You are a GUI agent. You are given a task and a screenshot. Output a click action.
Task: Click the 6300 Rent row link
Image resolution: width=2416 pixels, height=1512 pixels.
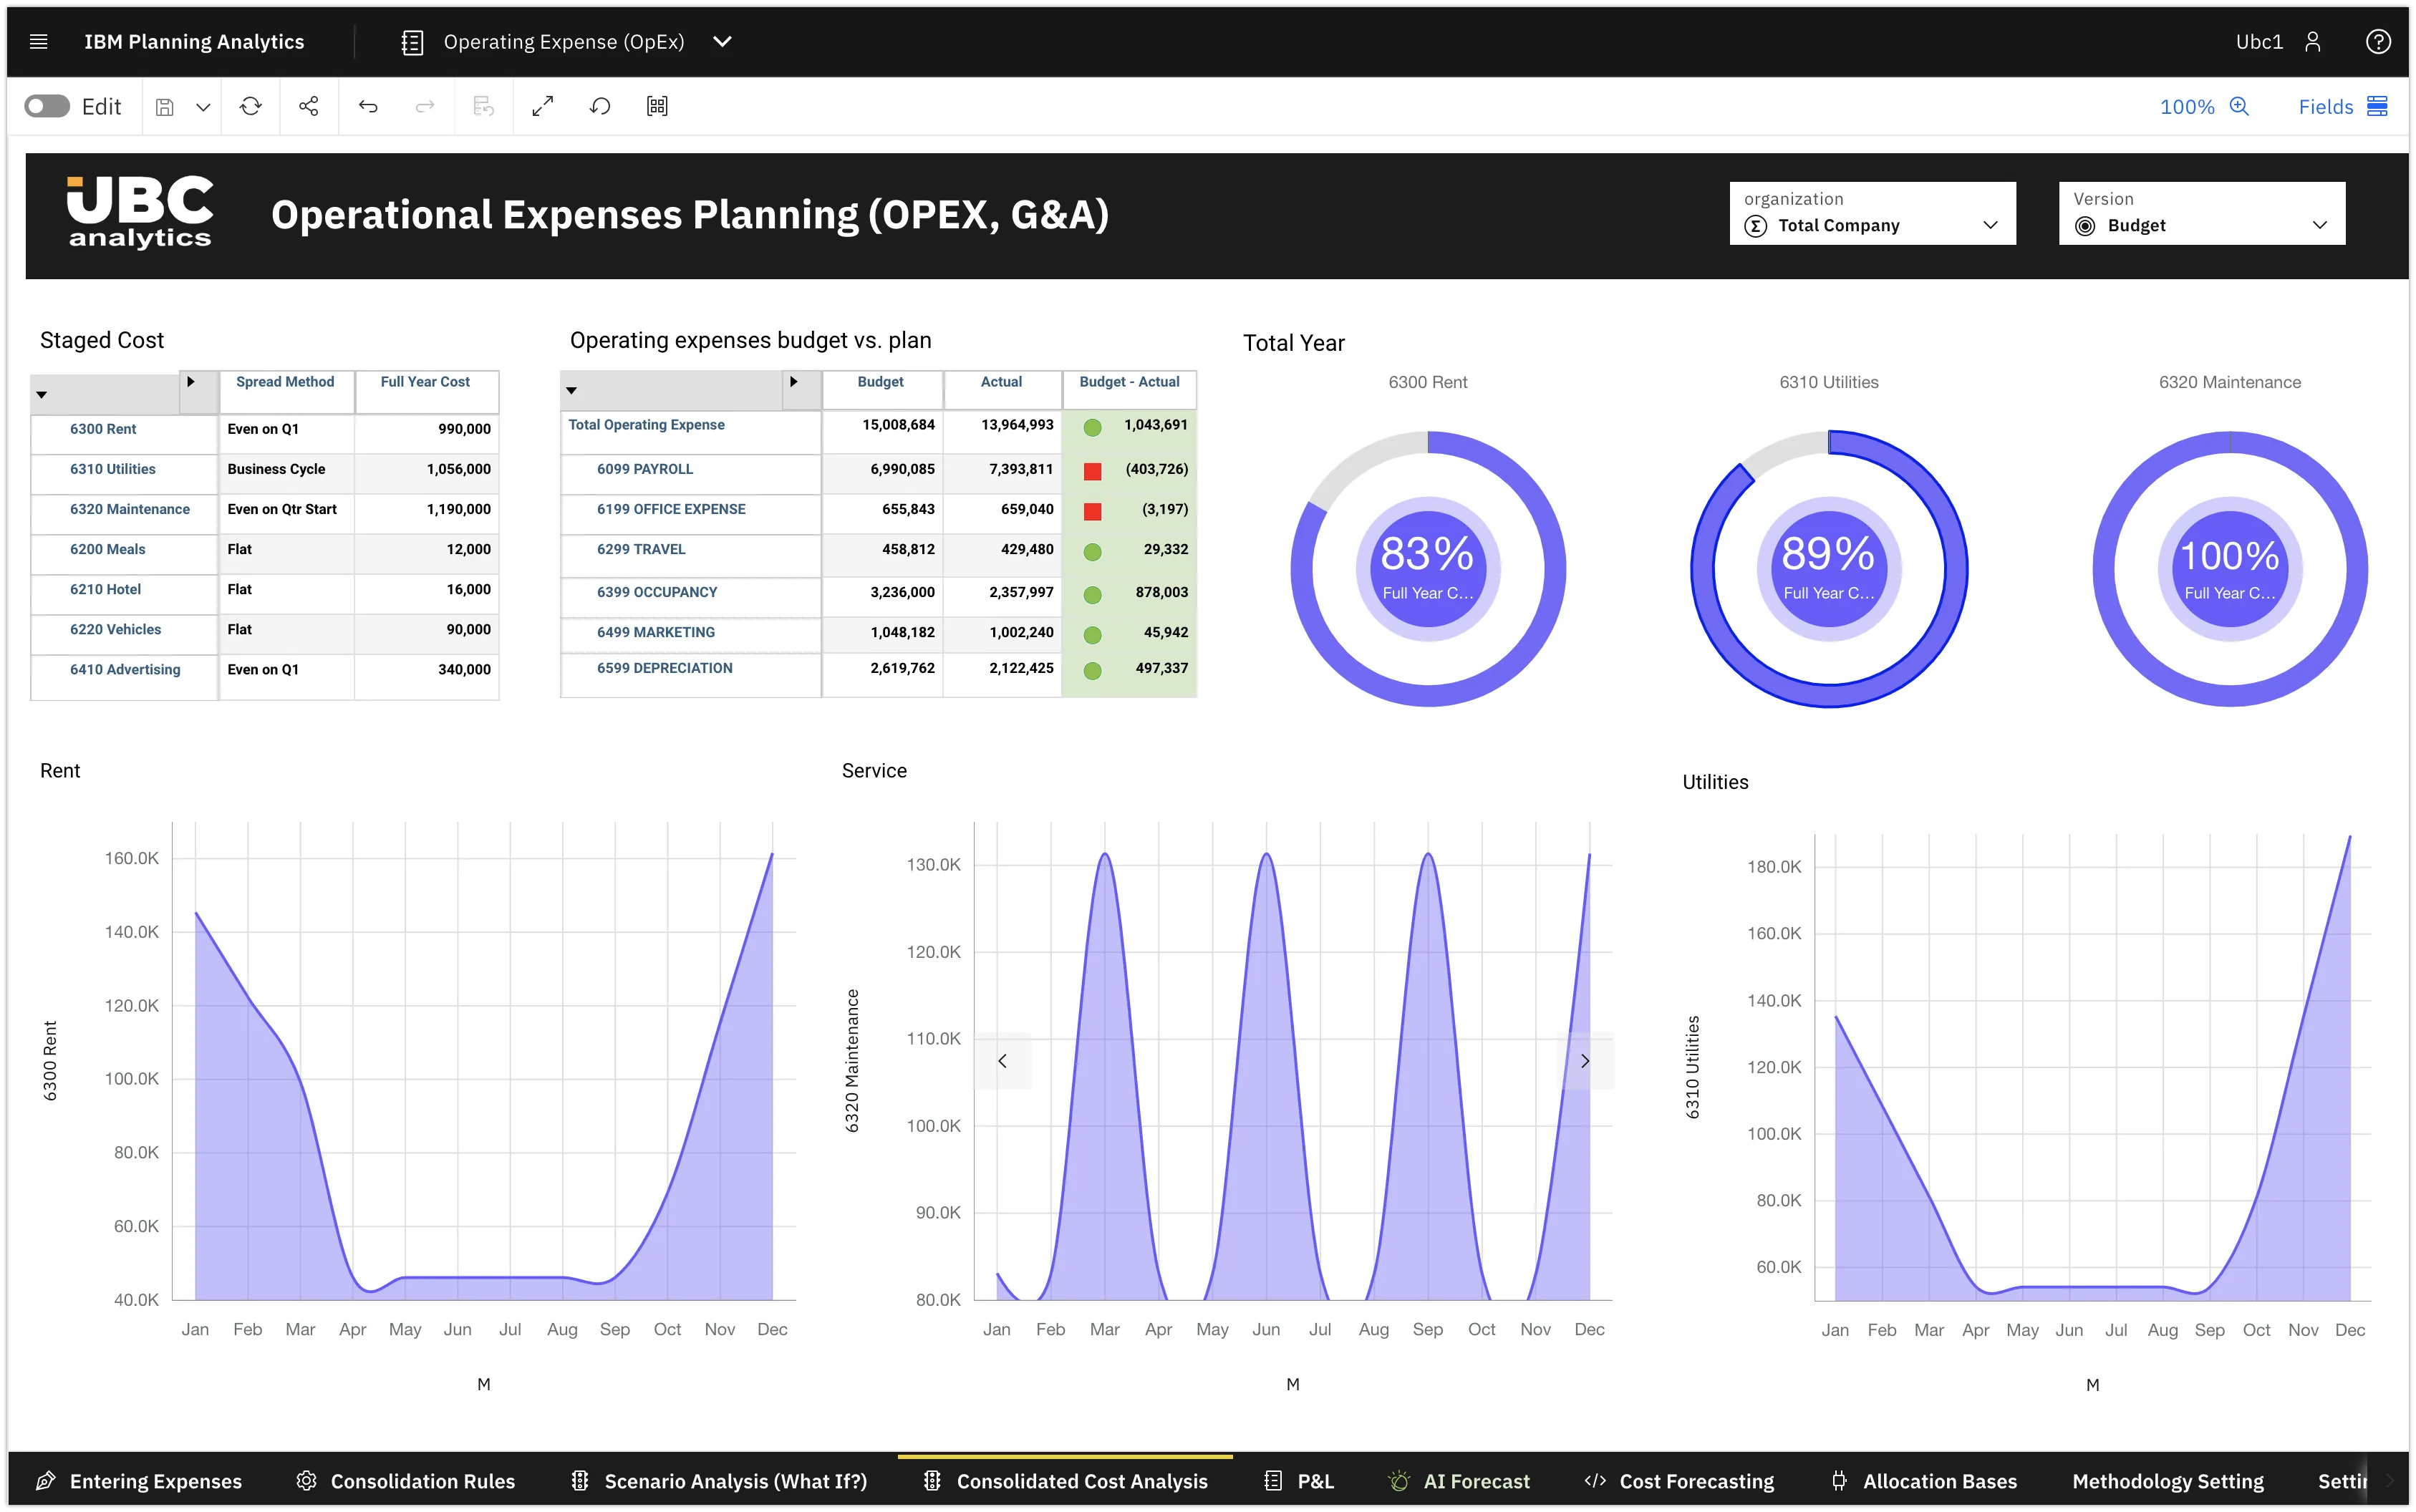[x=103, y=429]
